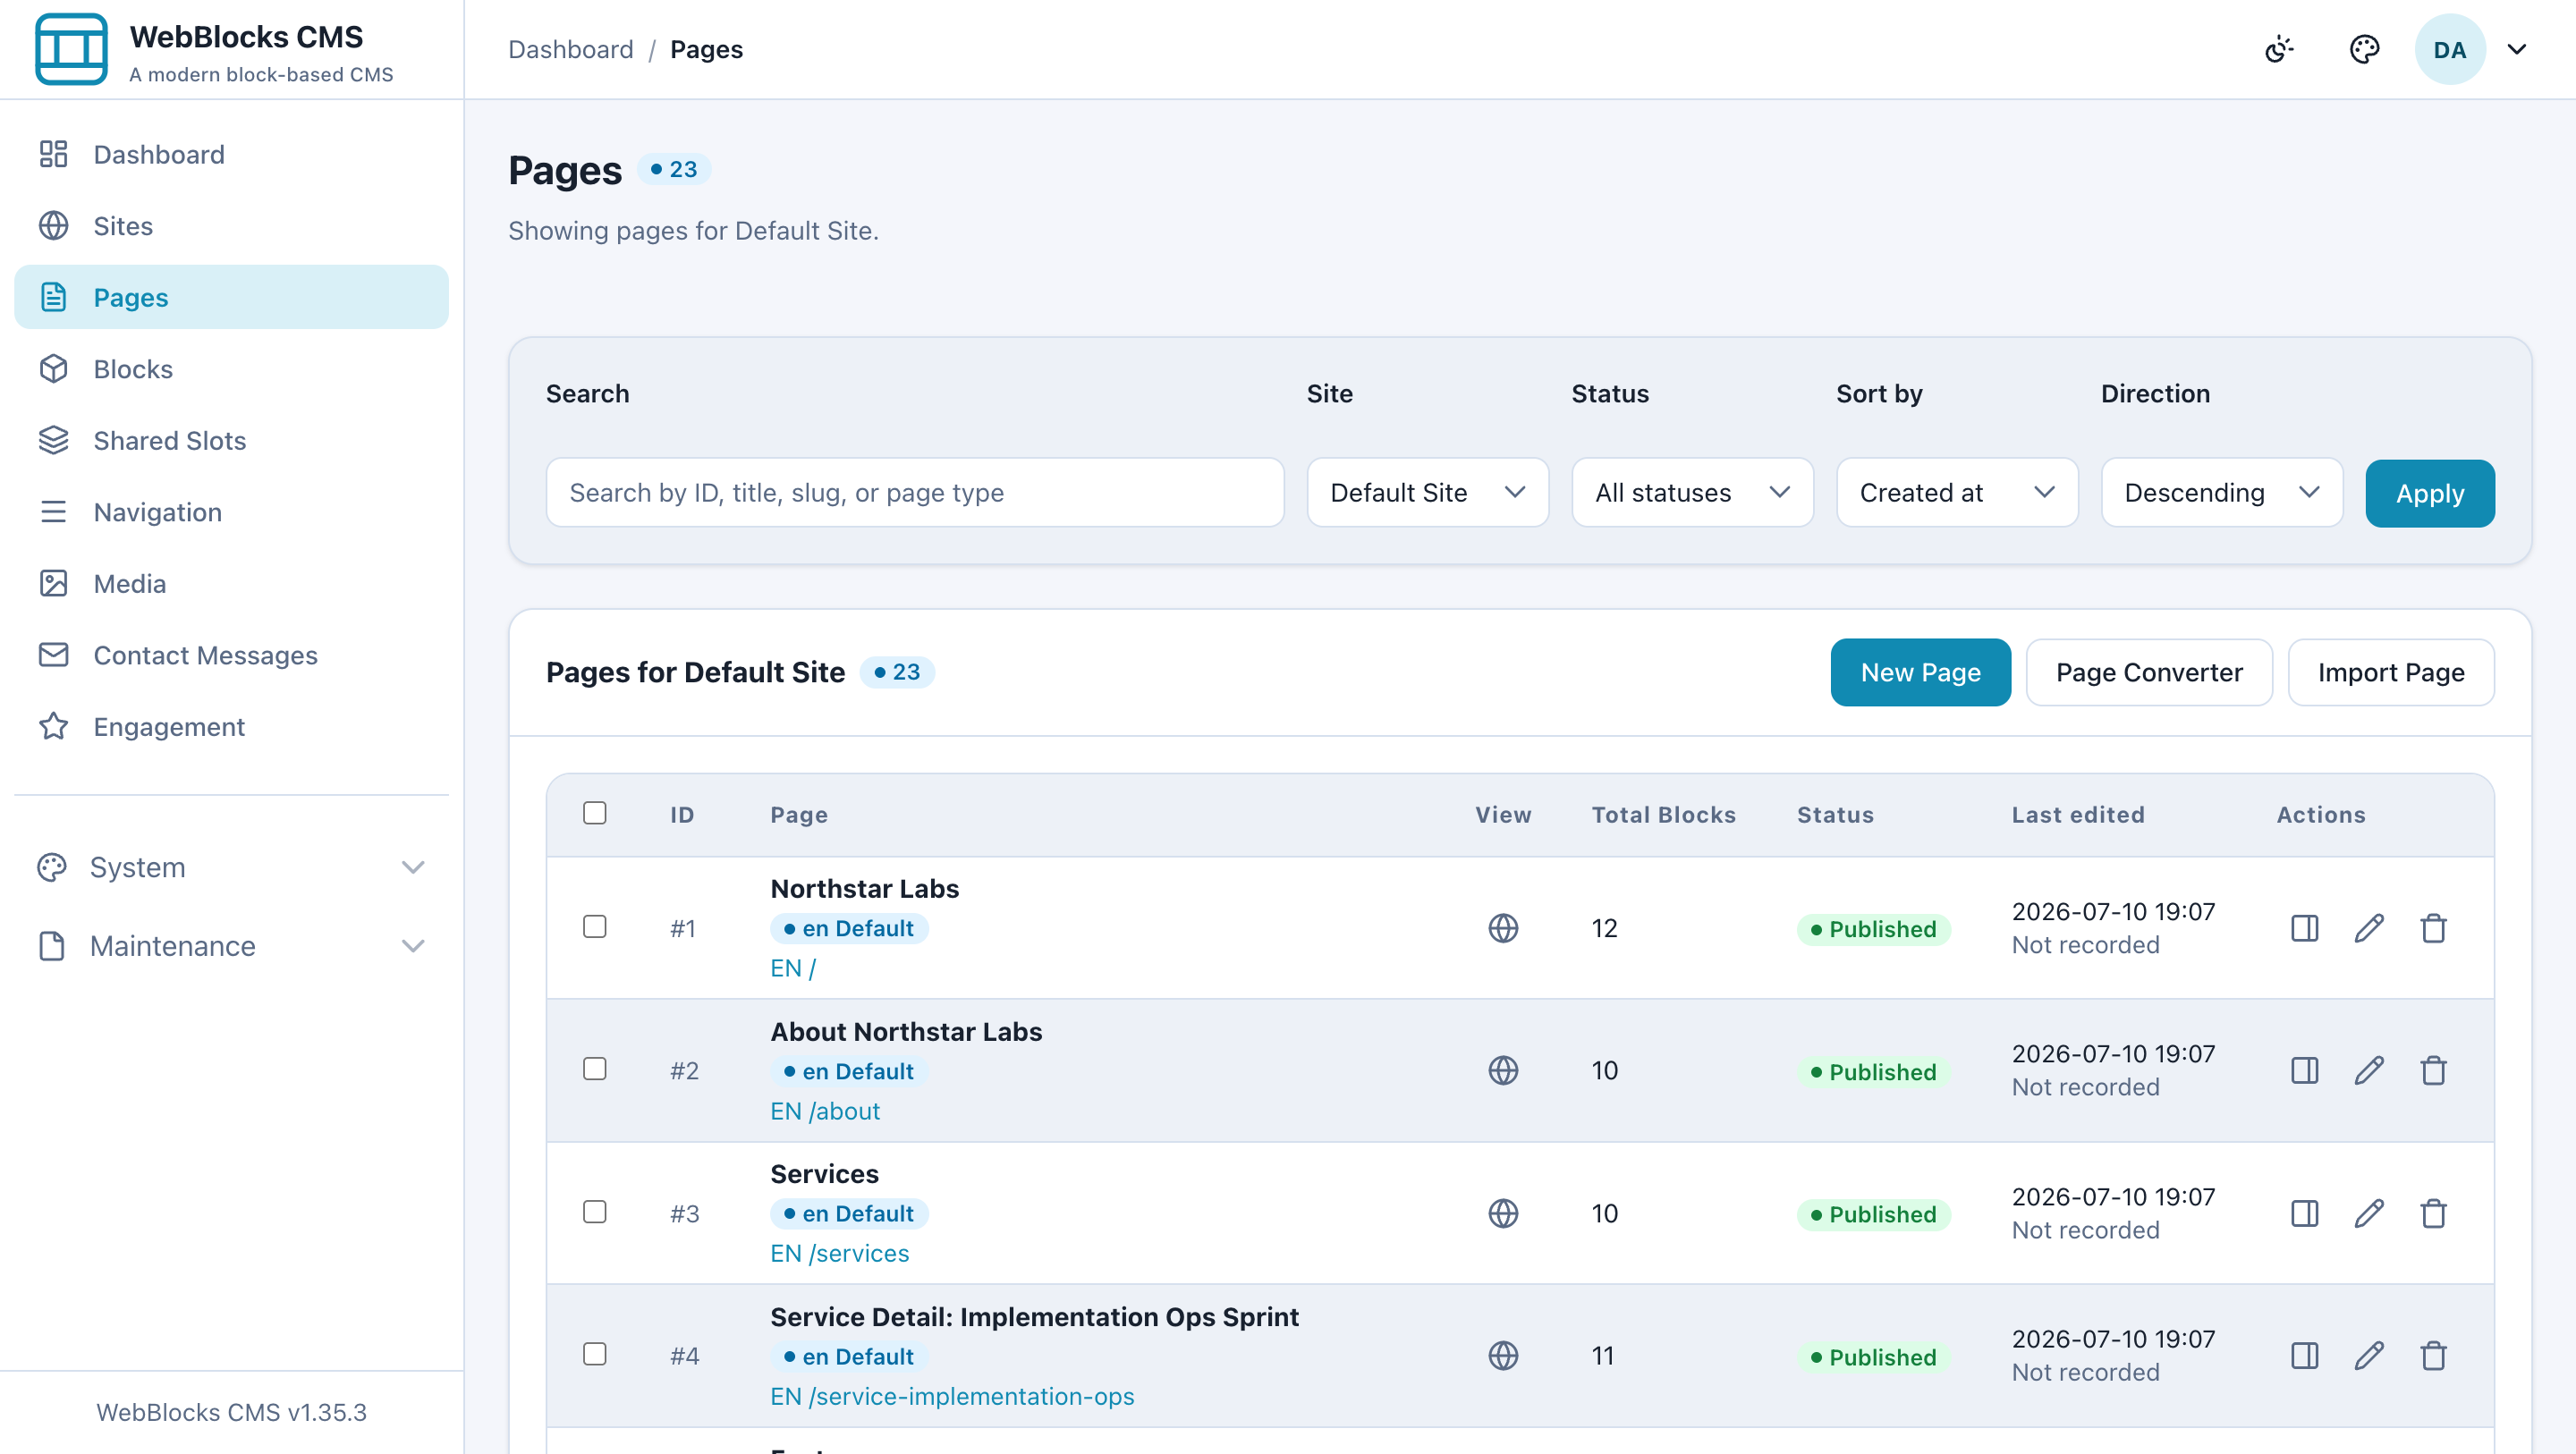Go to Sites in the sidebar
The height and width of the screenshot is (1454, 2576).
click(x=231, y=226)
